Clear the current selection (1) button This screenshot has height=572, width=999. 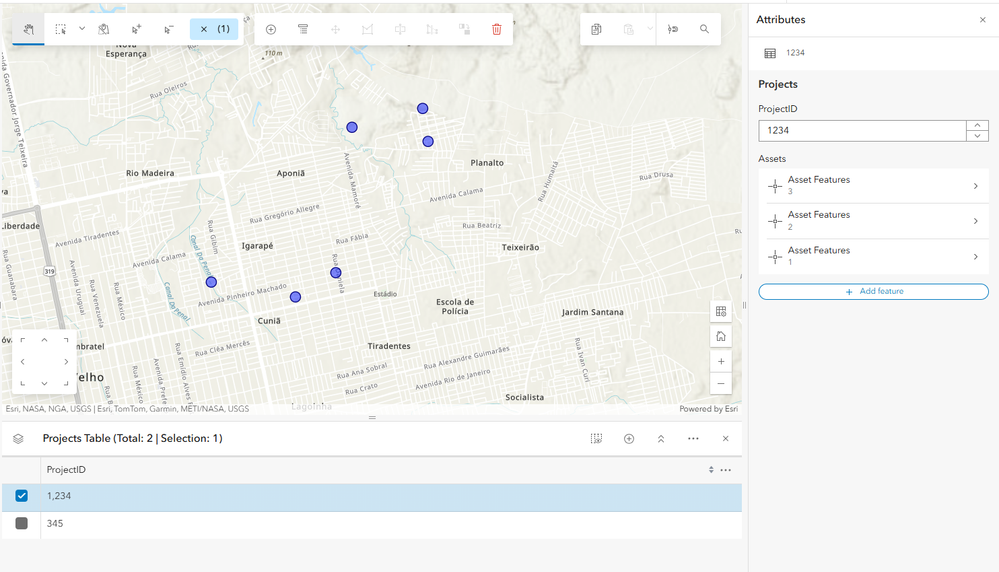(x=214, y=29)
